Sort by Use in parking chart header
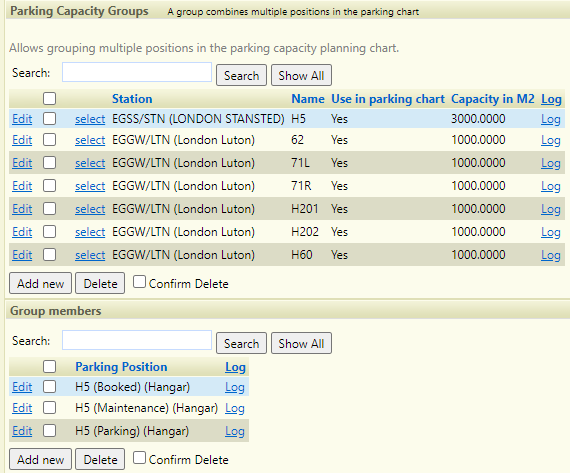The width and height of the screenshot is (570, 473). pos(388,99)
